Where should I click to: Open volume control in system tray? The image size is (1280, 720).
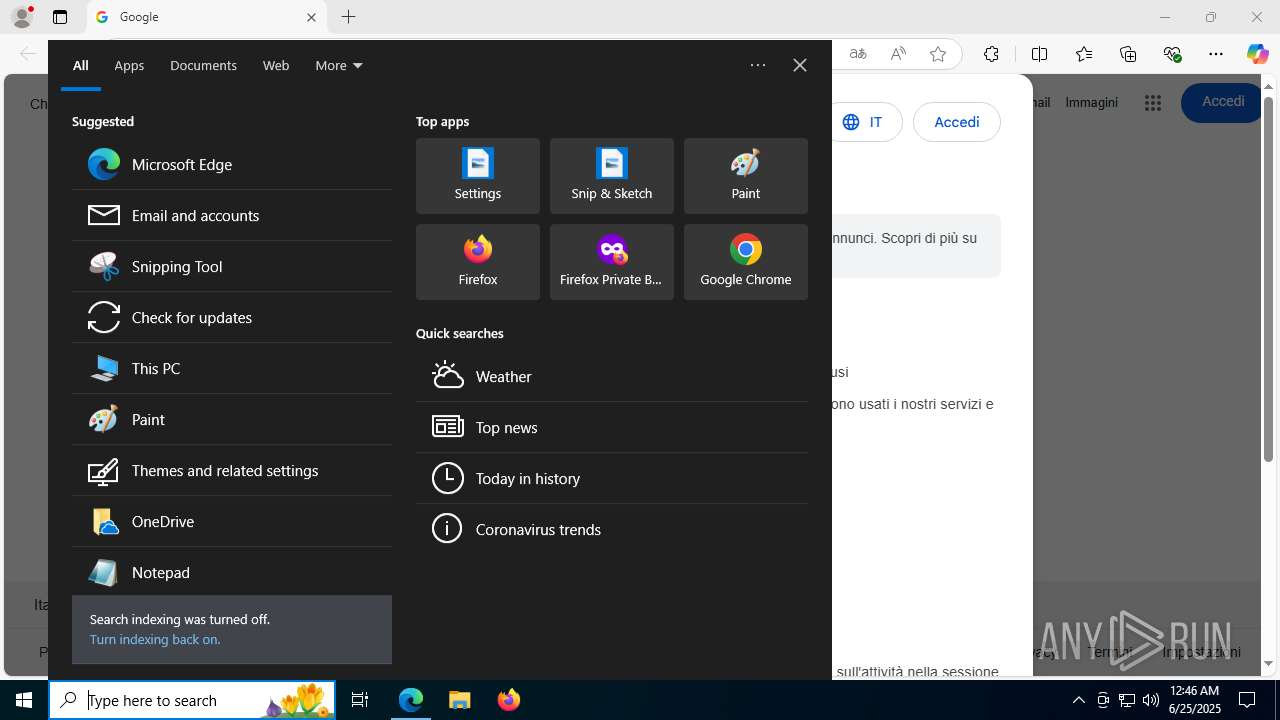tap(1151, 700)
